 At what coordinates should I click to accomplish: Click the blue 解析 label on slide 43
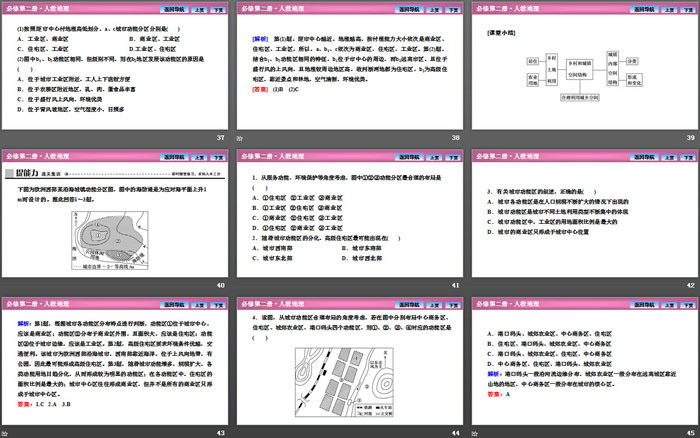point(25,324)
